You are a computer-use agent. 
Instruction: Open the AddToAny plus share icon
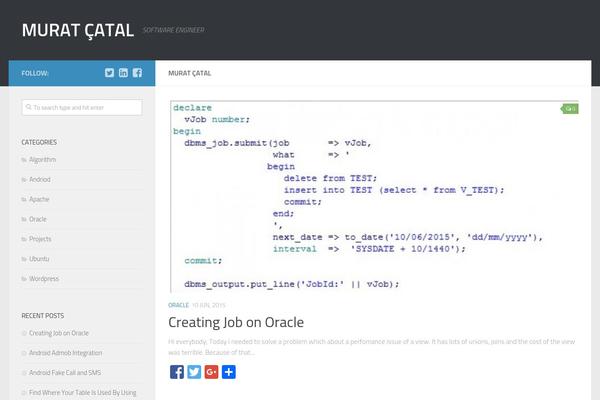(229, 372)
